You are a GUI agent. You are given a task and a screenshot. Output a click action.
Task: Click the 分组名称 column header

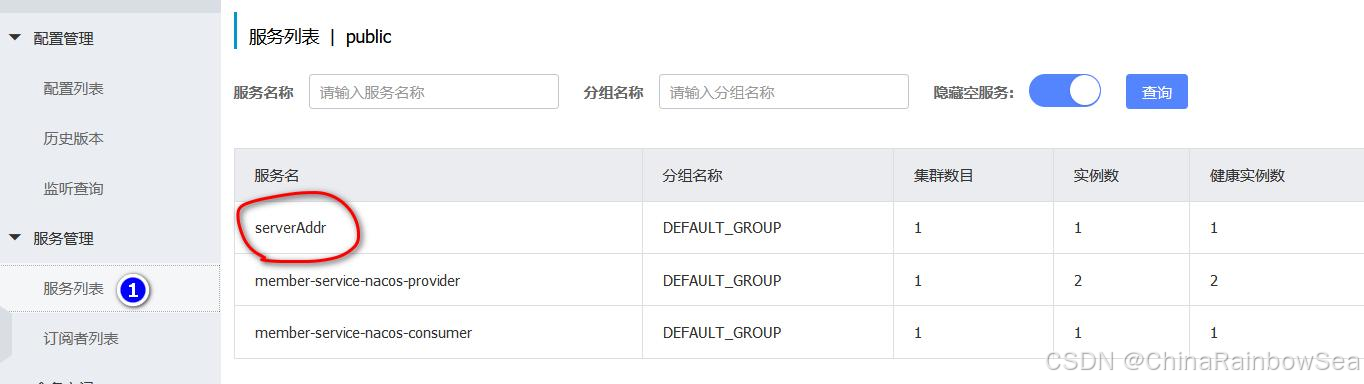click(692, 175)
